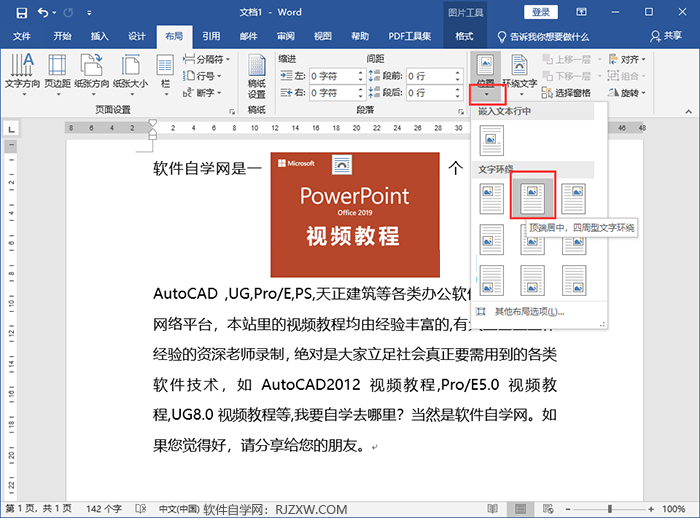Screen dimensions: 700x518
Task: Switch to the 插入 tab
Action: coord(100,36)
